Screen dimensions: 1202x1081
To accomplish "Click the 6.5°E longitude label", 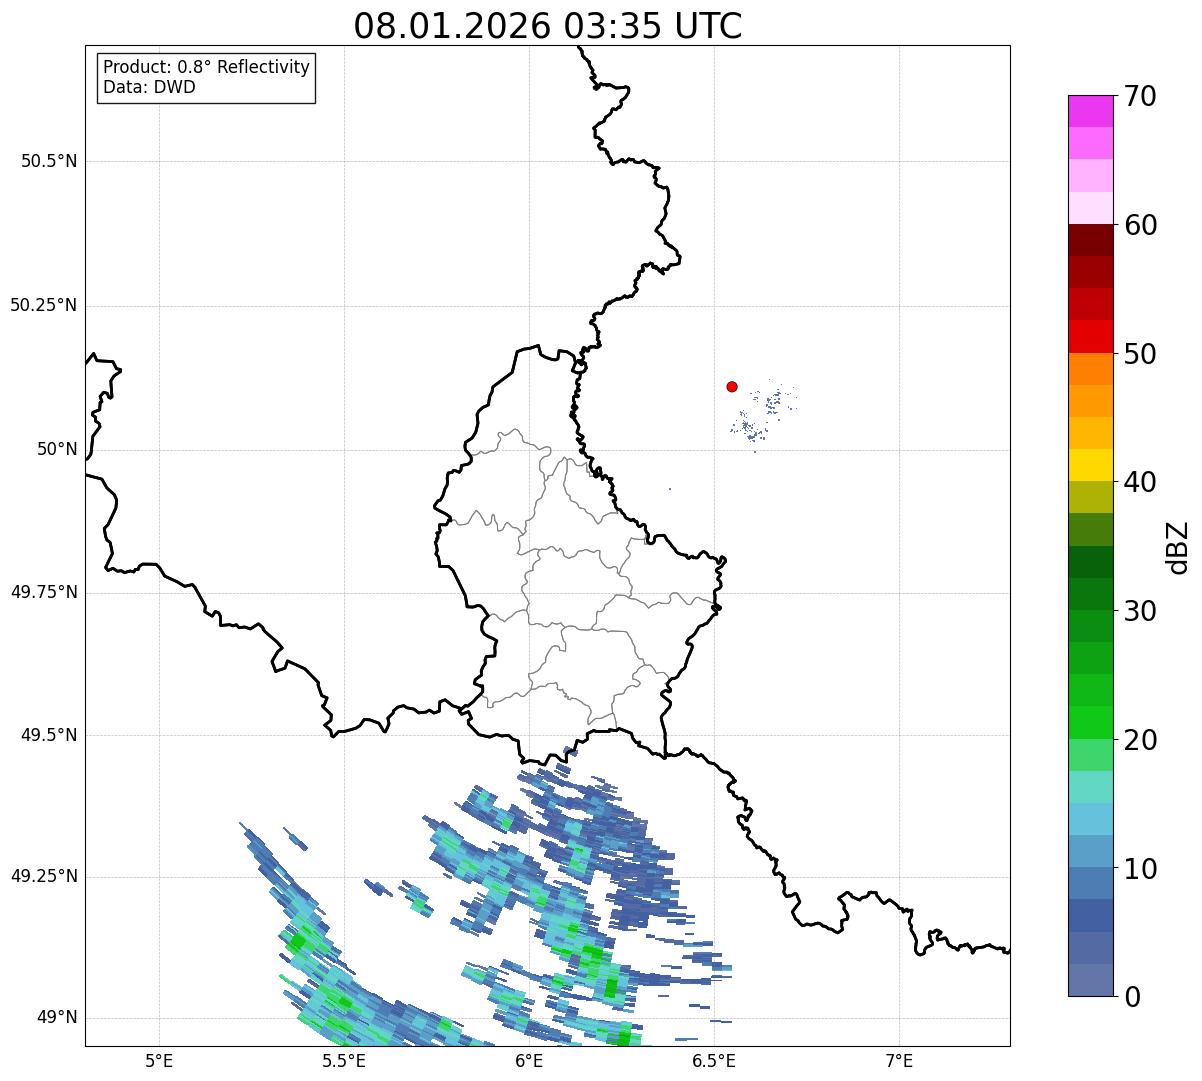I will tap(715, 1060).
